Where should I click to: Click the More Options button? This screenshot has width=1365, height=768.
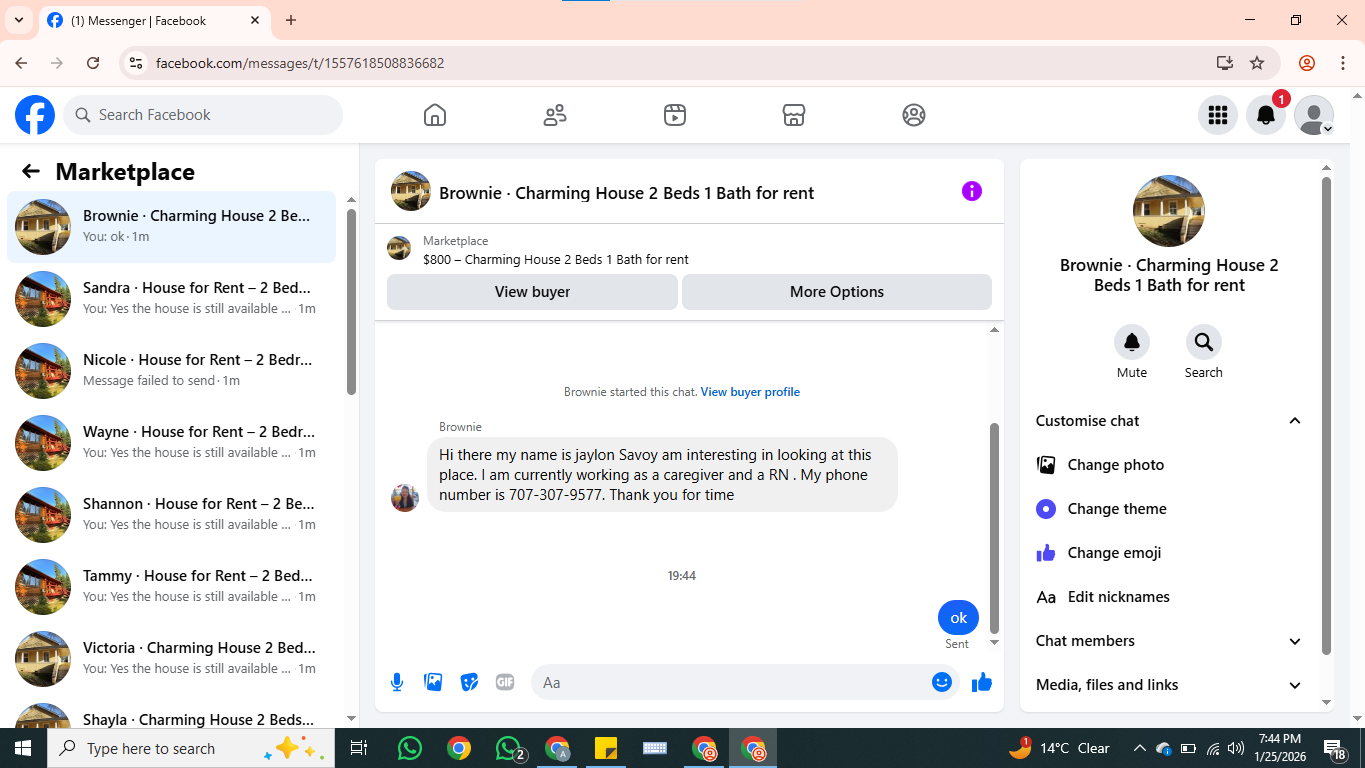(x=837, y=292)
